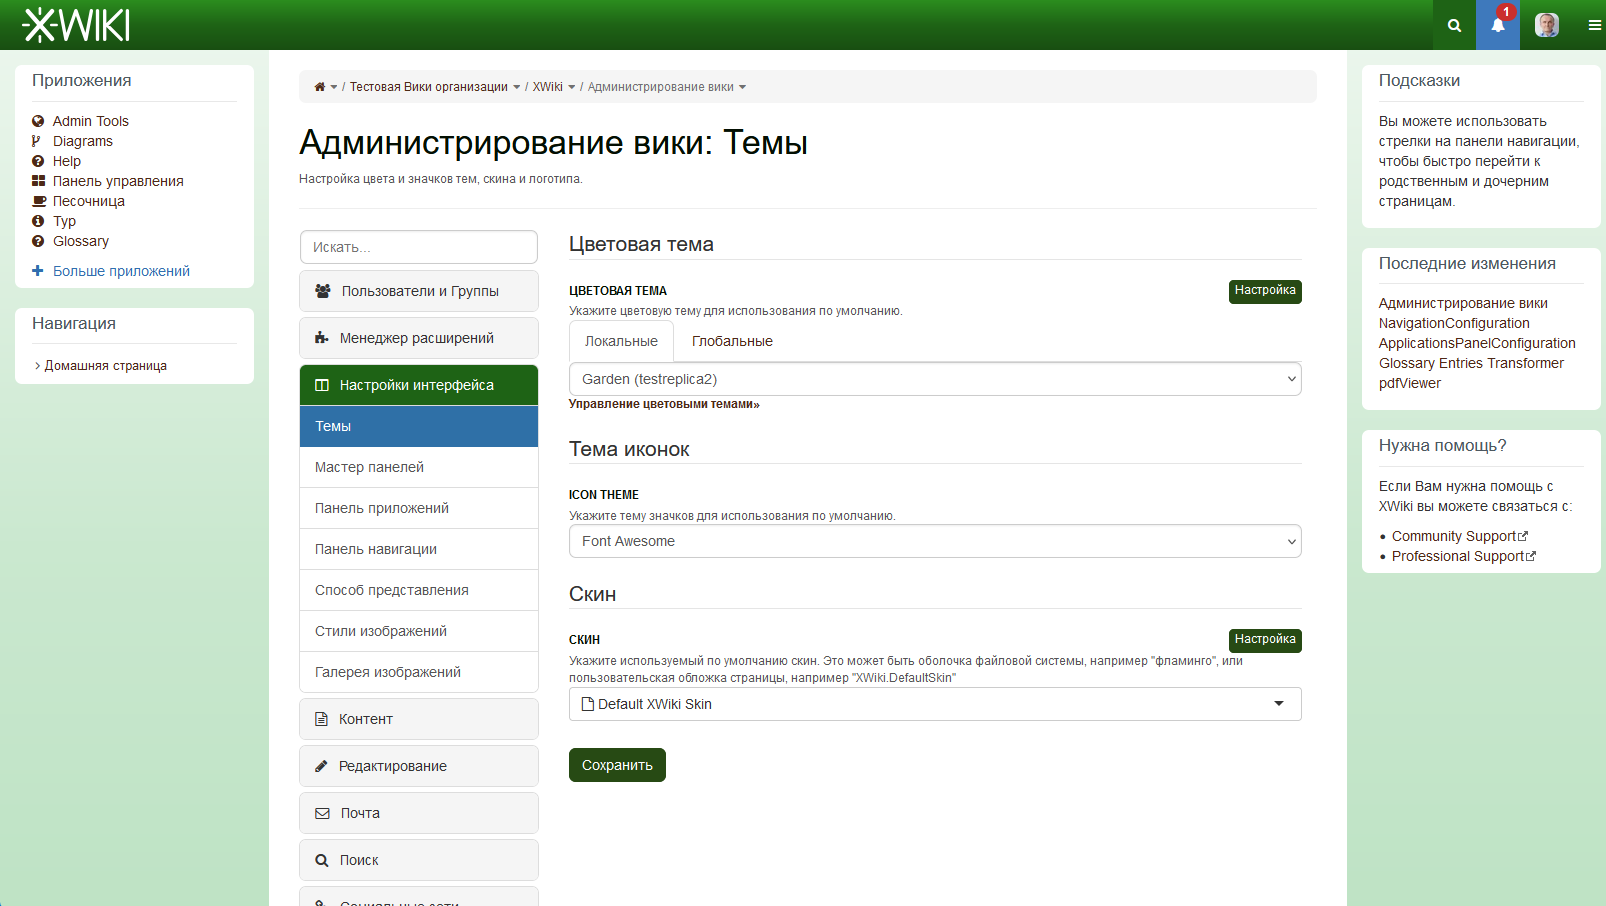Open ApplicationsPanelConfiguration recent change
Screen dimensions: 1606x906
tap(1477, 343)
